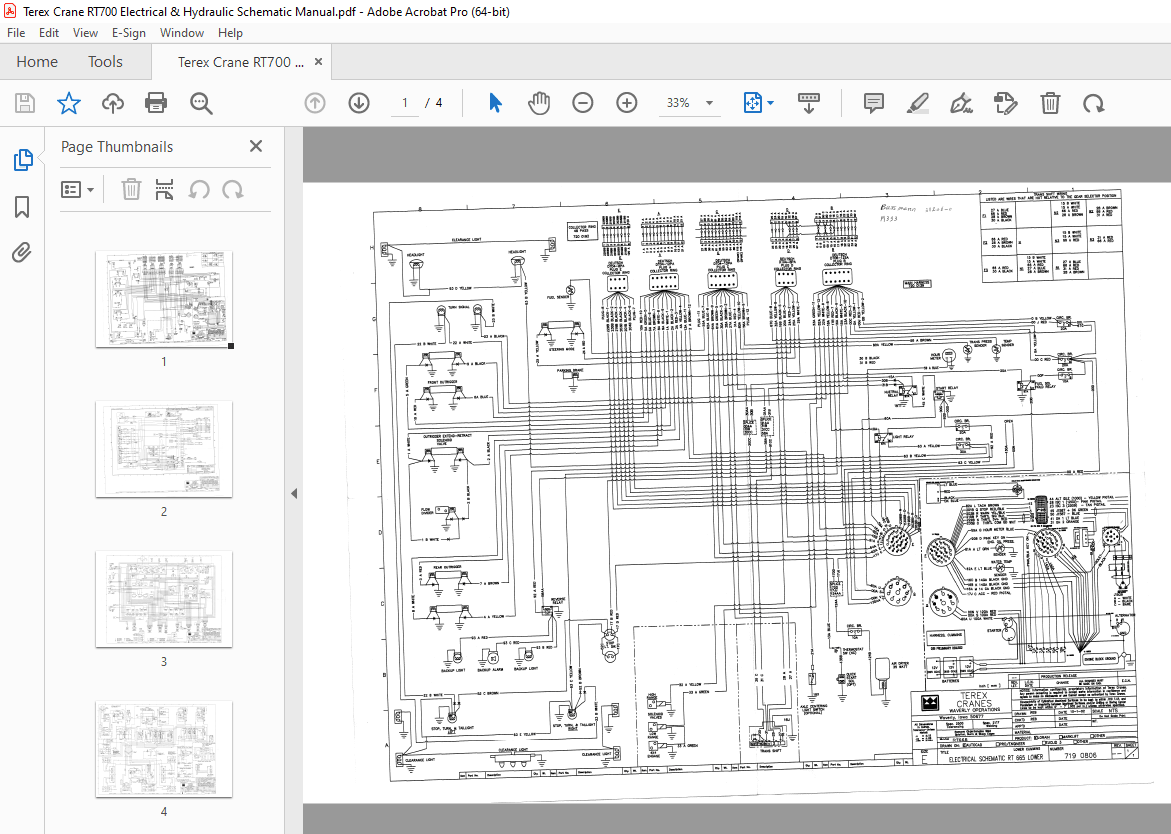
Task: Star the document with the favorites icon
Action: click(x=68, y=103)
